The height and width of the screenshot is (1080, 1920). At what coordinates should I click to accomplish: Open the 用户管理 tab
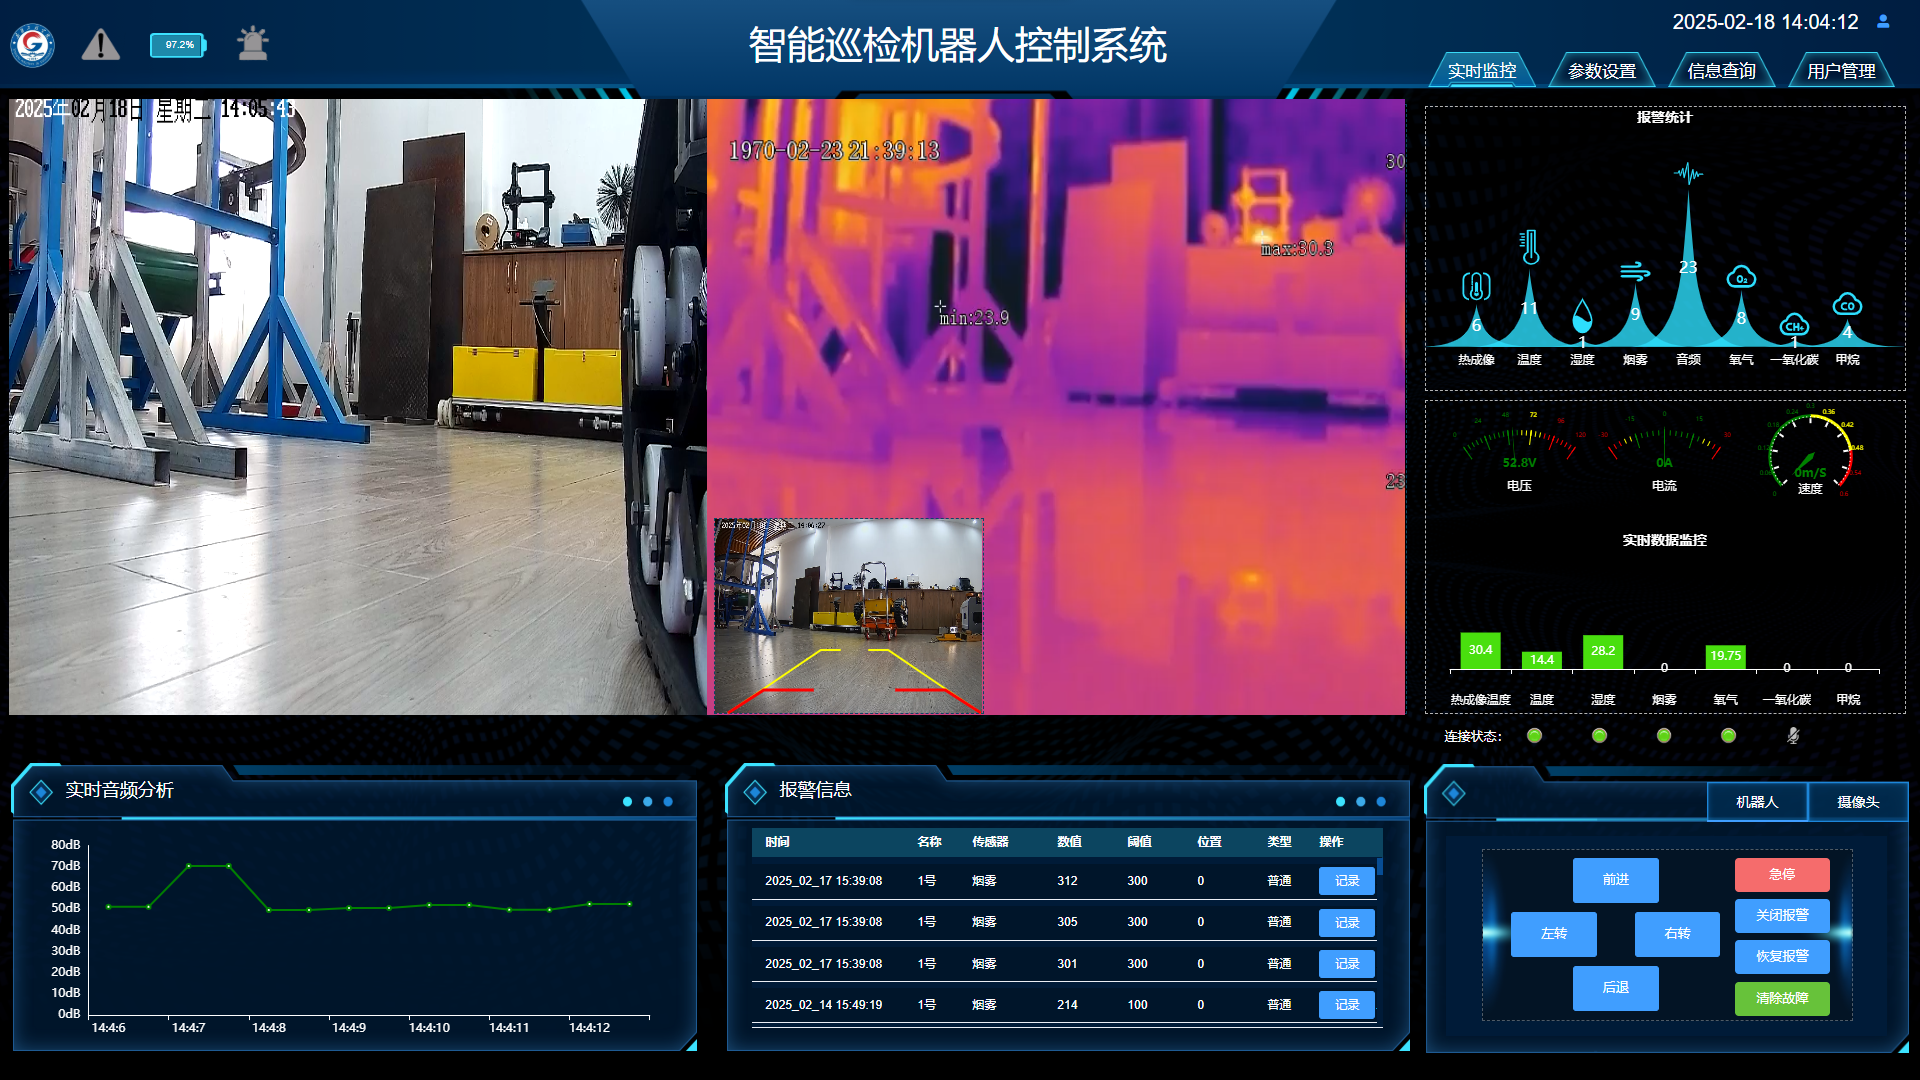[x=1841, y=71]
